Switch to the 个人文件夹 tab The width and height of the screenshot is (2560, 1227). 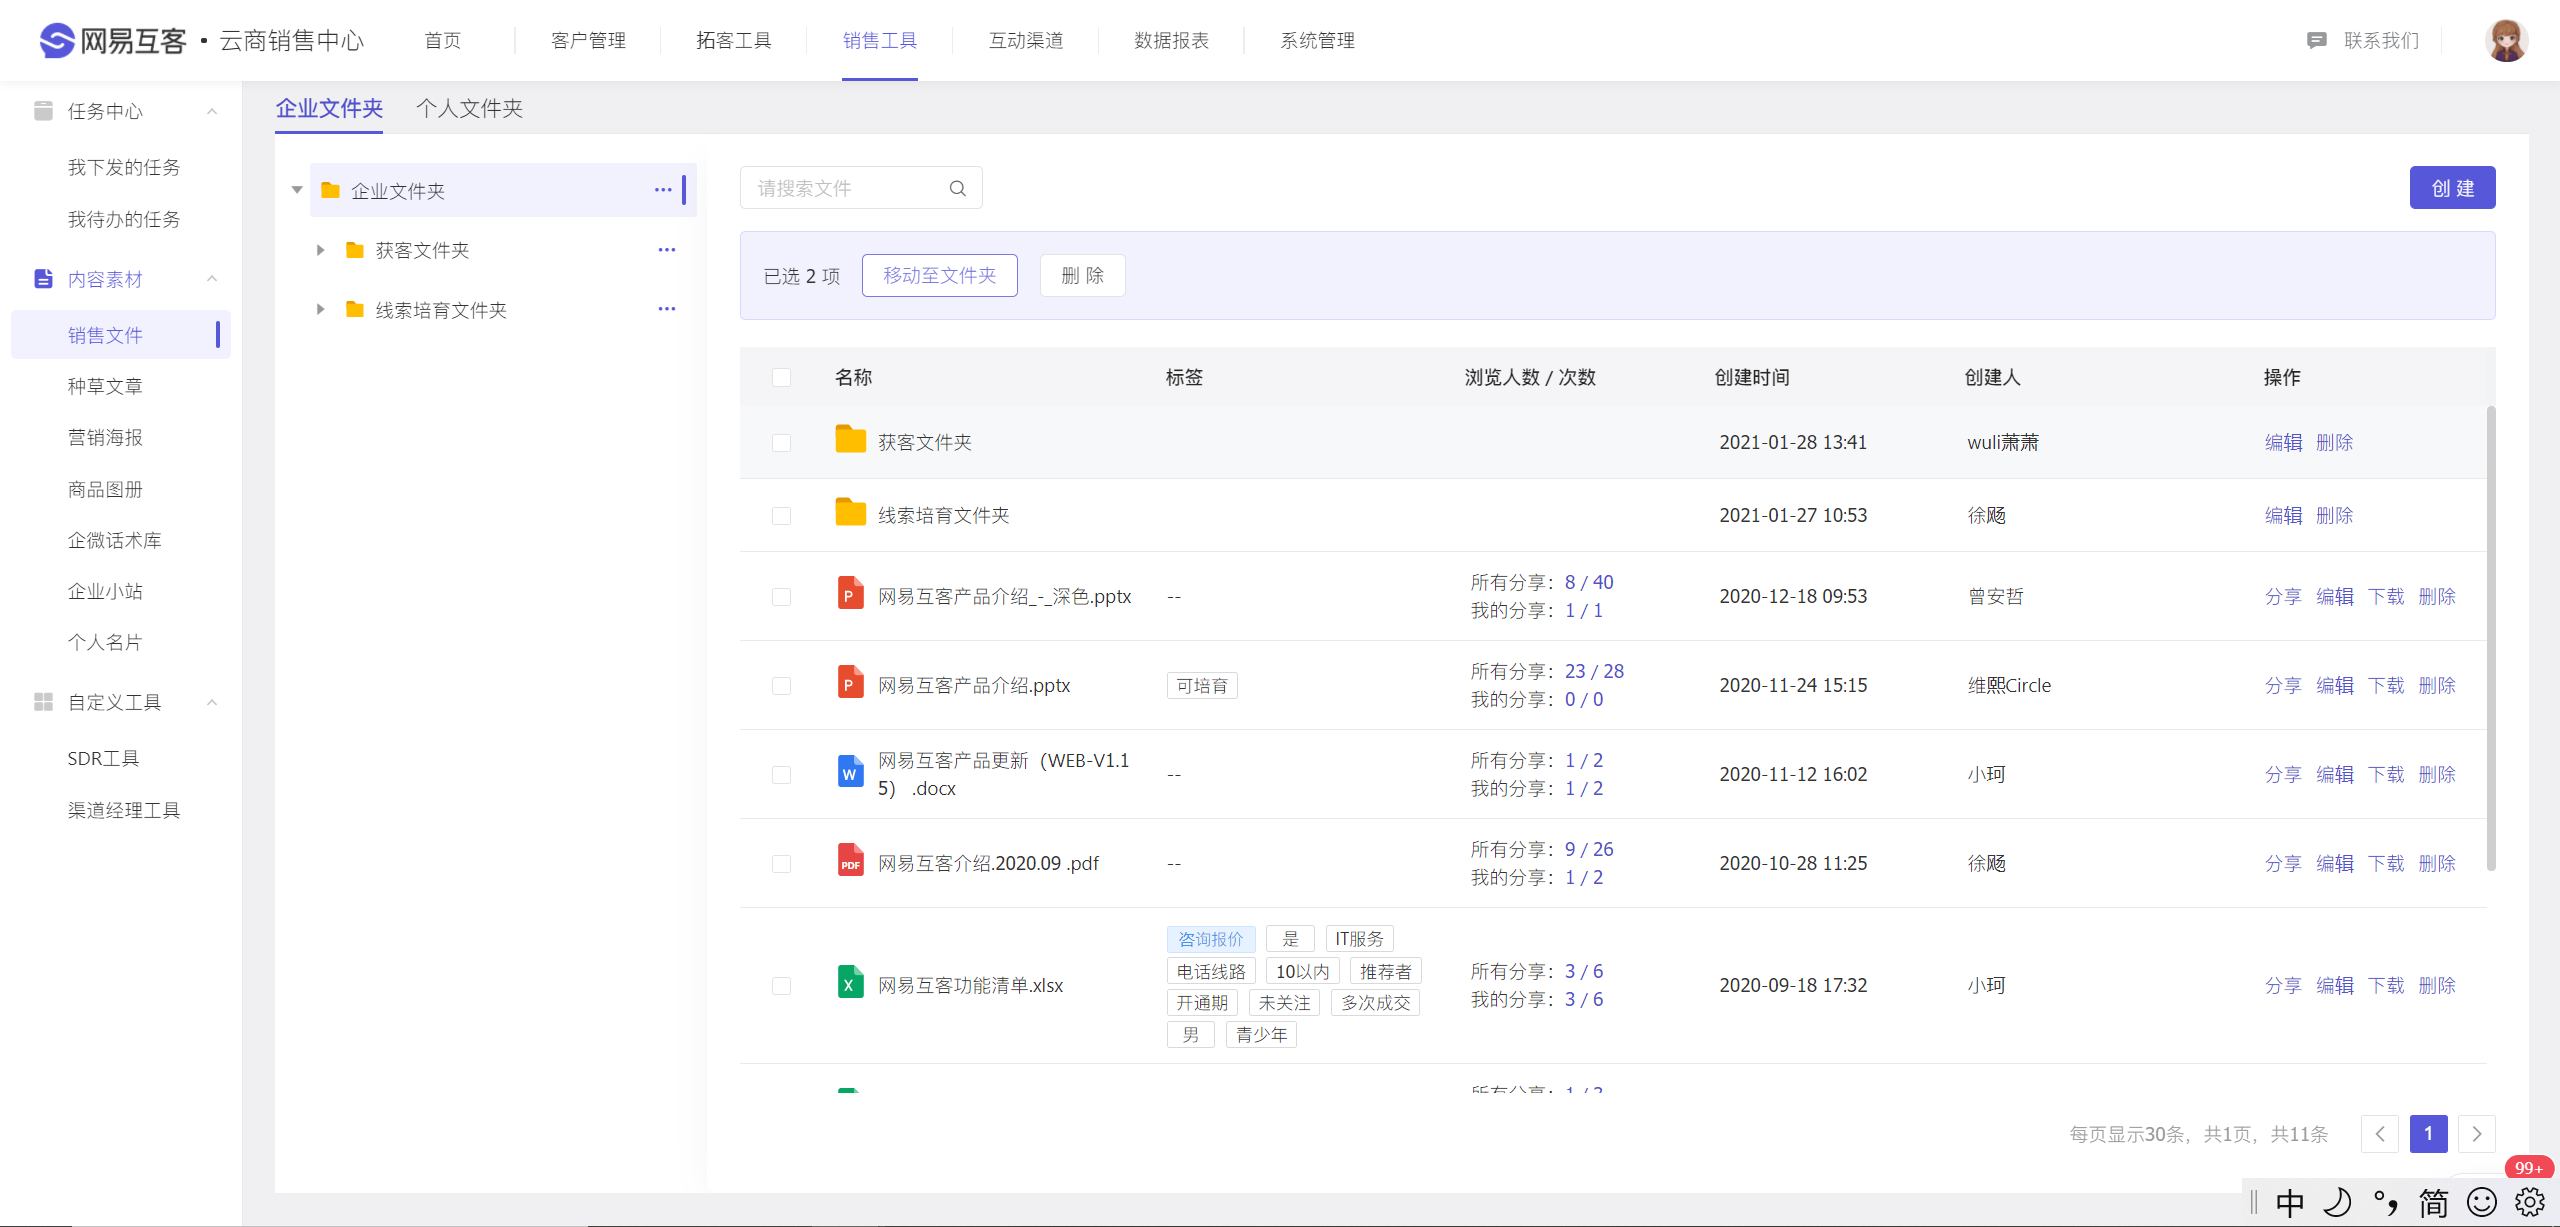pos(469,108)
